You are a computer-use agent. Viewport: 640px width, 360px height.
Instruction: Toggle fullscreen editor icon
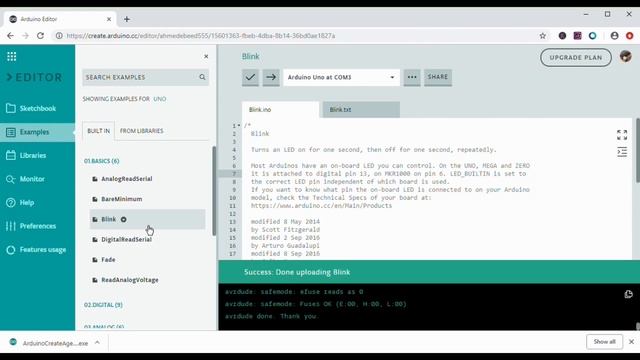coord(622,135)
